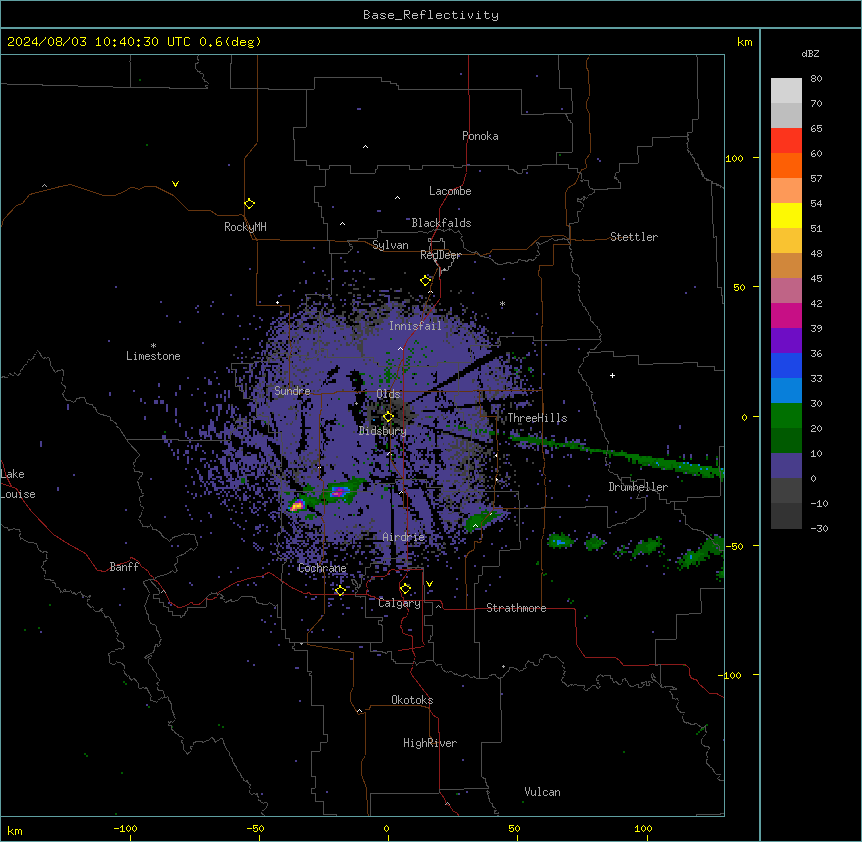Click the Lacombe city label
The image size is (862, 842).
450,191
